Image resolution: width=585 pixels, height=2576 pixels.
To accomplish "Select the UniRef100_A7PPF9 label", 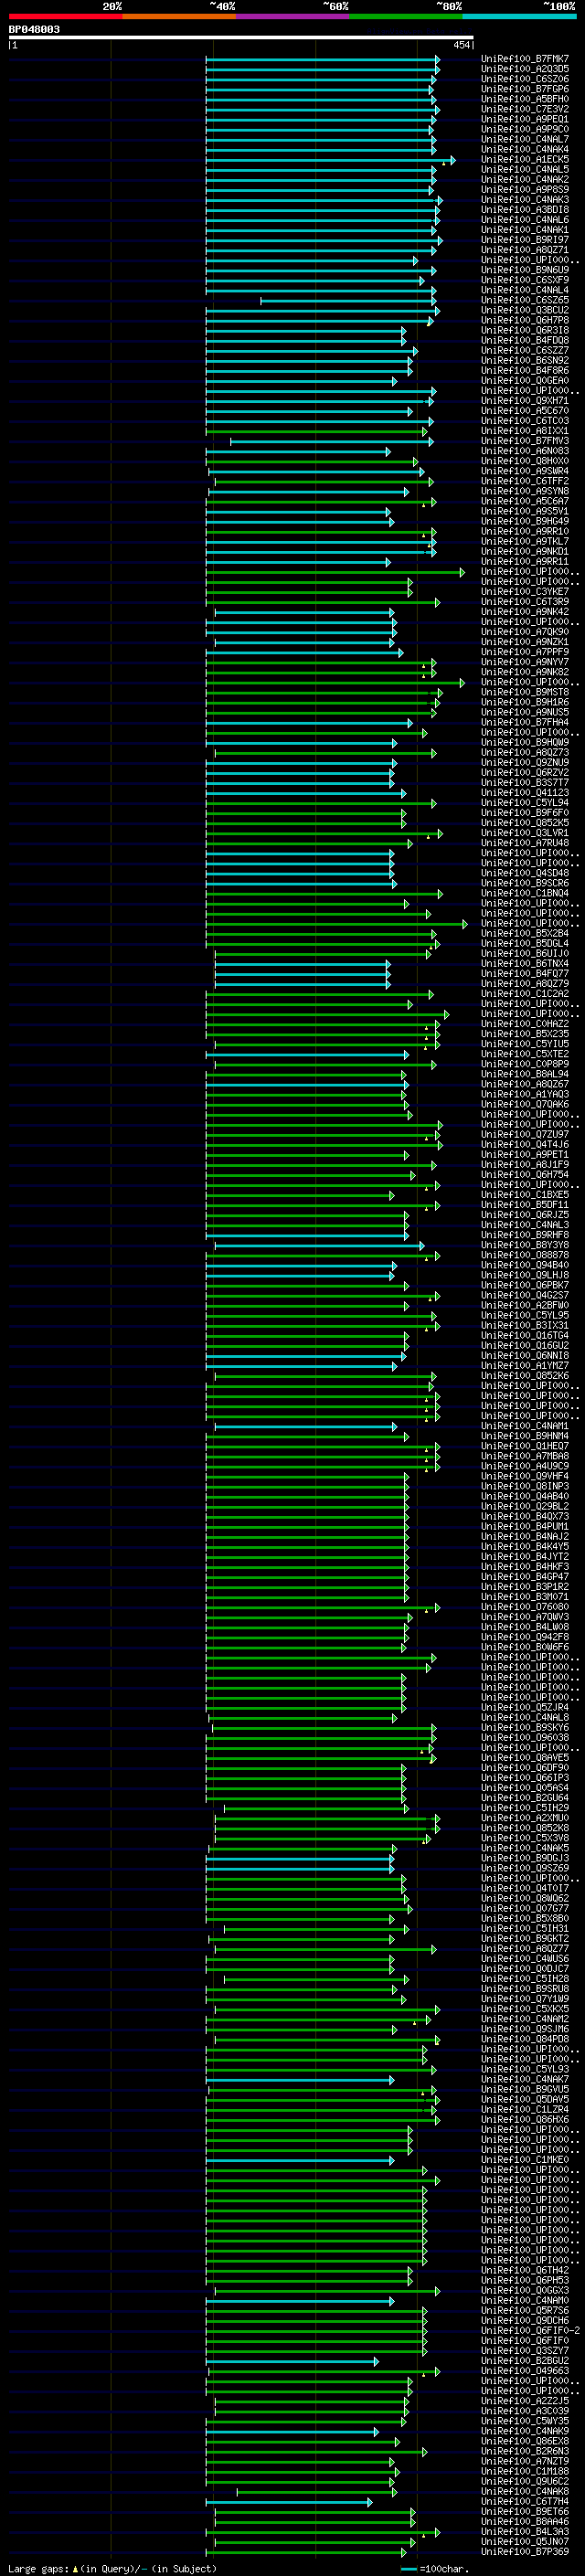I will tap(525, 652).
